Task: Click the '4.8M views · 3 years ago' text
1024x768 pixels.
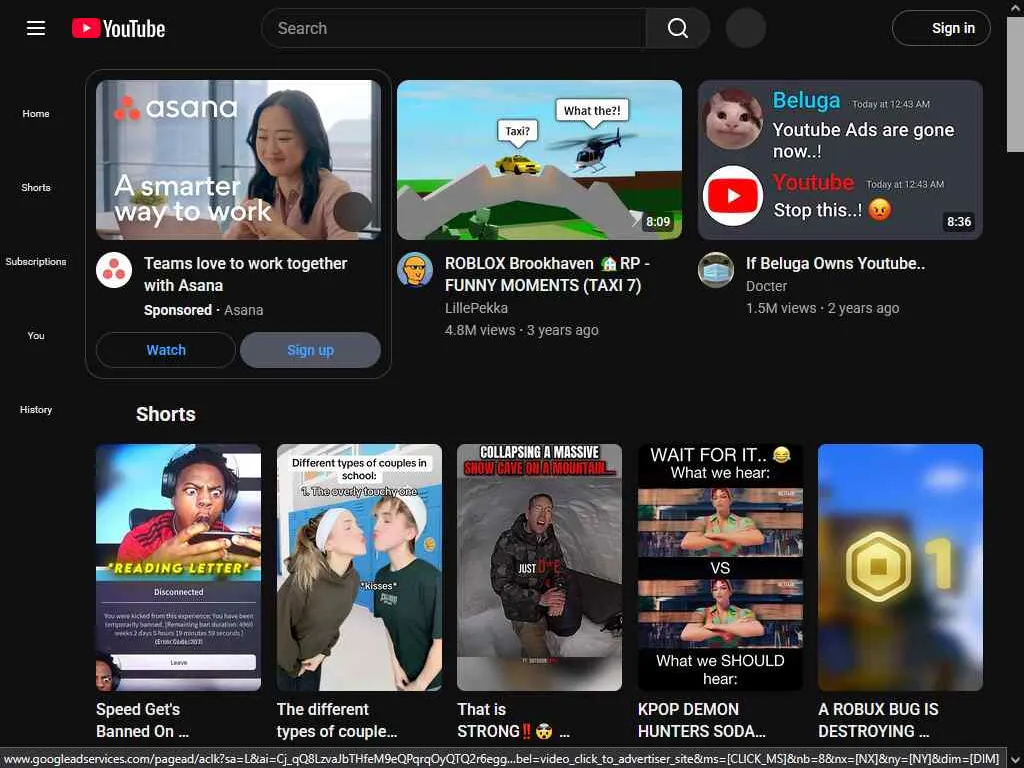Action: (521, 330)
